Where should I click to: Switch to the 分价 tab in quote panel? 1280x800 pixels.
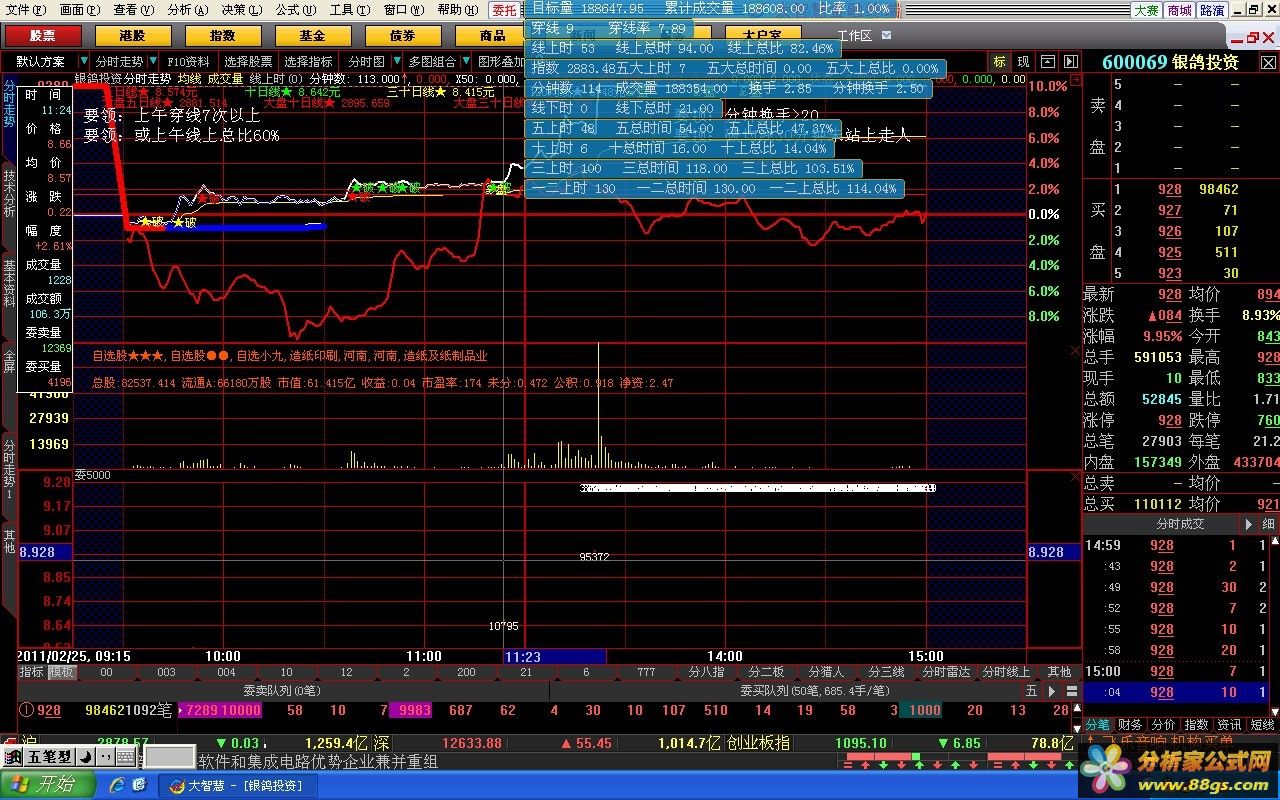[x=1163, y=724]
